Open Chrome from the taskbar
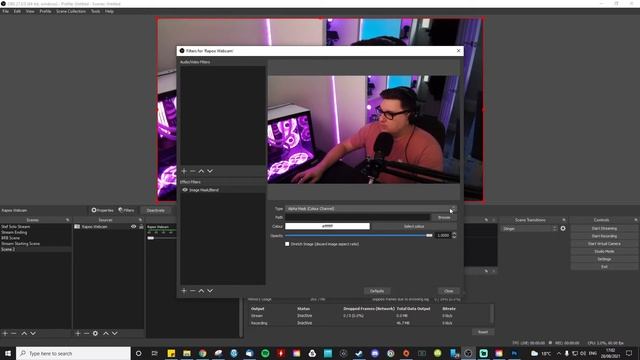 tap(203, 353)
